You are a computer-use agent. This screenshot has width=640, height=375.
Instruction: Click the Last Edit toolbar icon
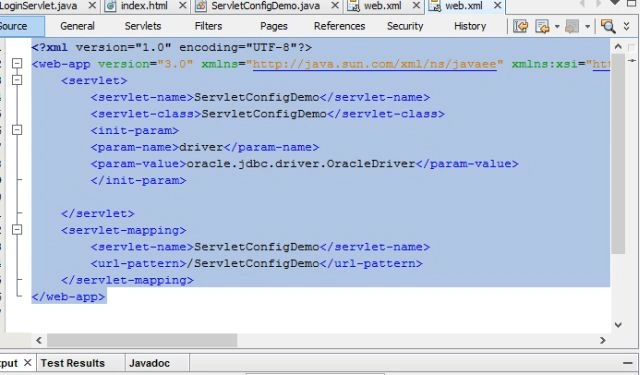tap(520, 26)
